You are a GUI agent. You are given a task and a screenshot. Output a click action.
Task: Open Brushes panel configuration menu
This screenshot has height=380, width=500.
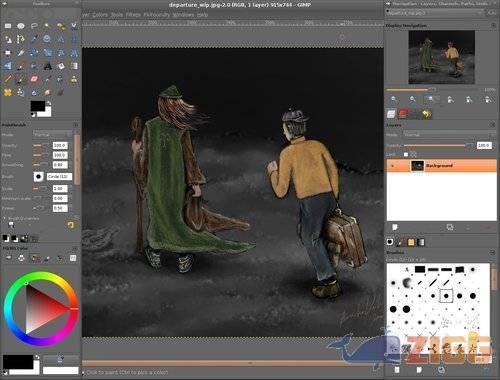[x=492, y=253]
